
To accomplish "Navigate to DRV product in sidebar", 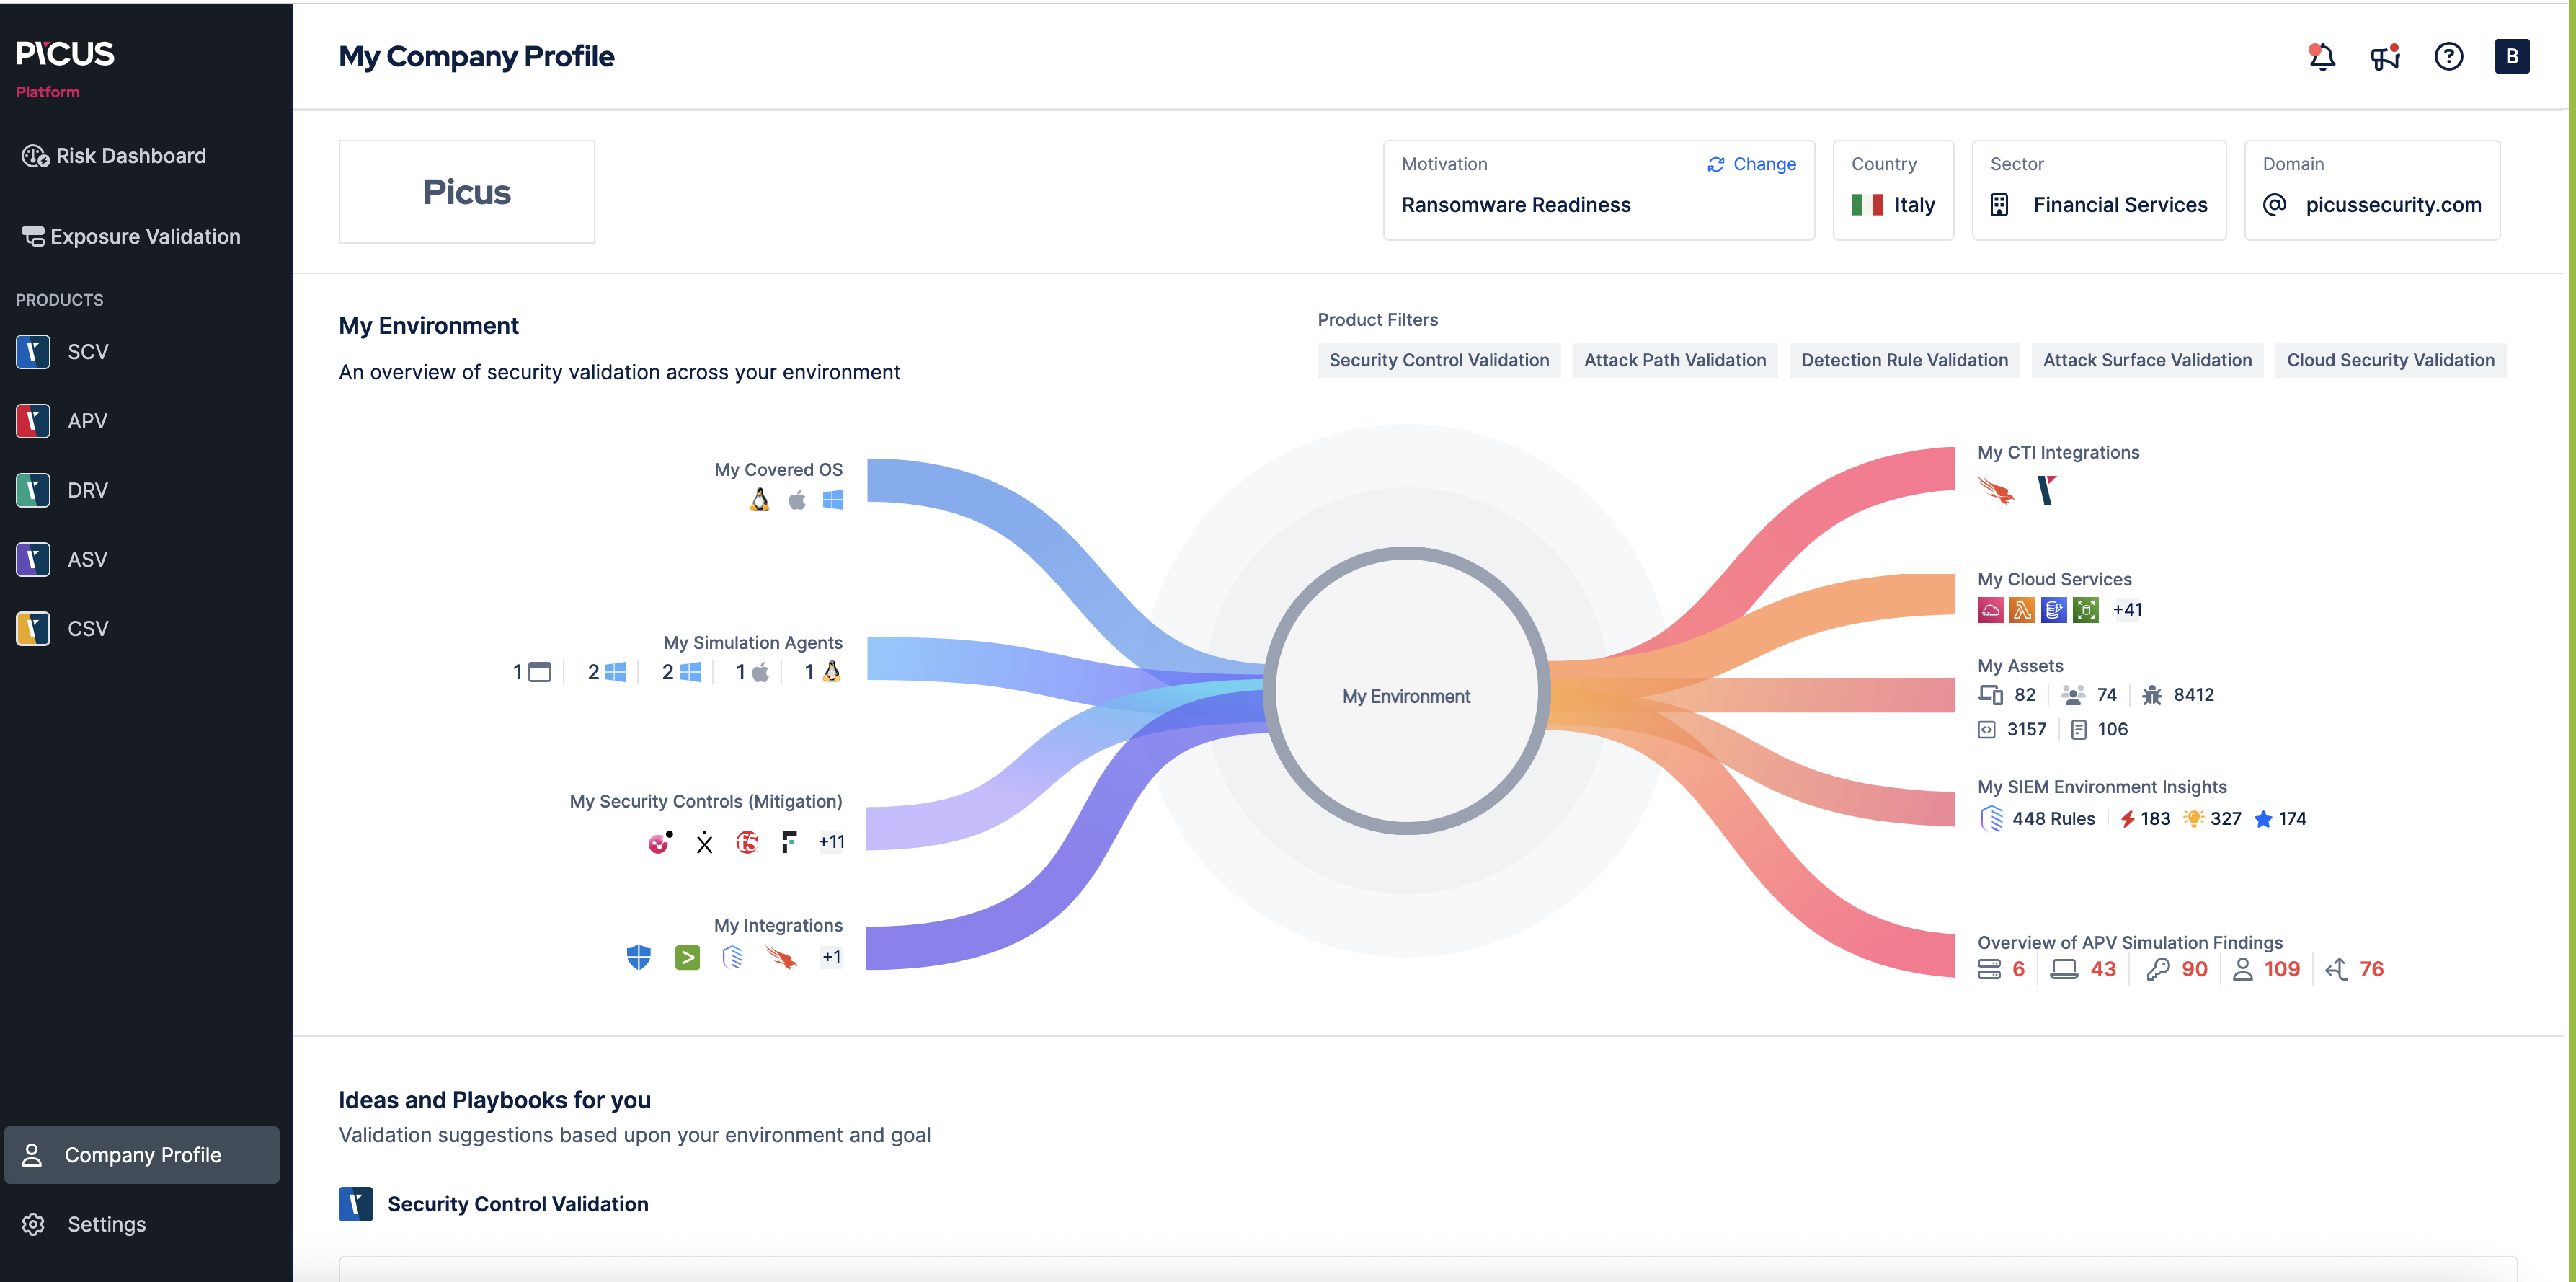I will tap(87, 490).
